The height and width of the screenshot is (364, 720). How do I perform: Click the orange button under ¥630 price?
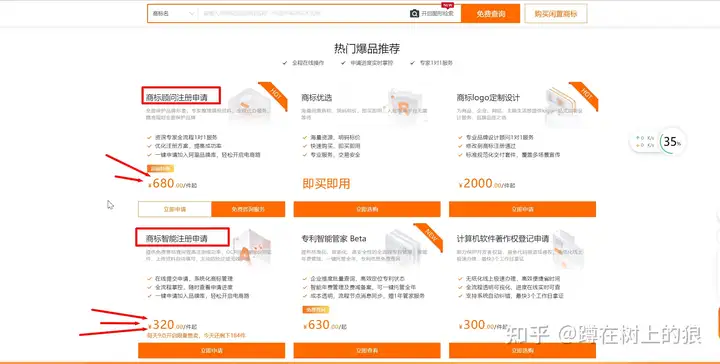click(x=367, y=350)
